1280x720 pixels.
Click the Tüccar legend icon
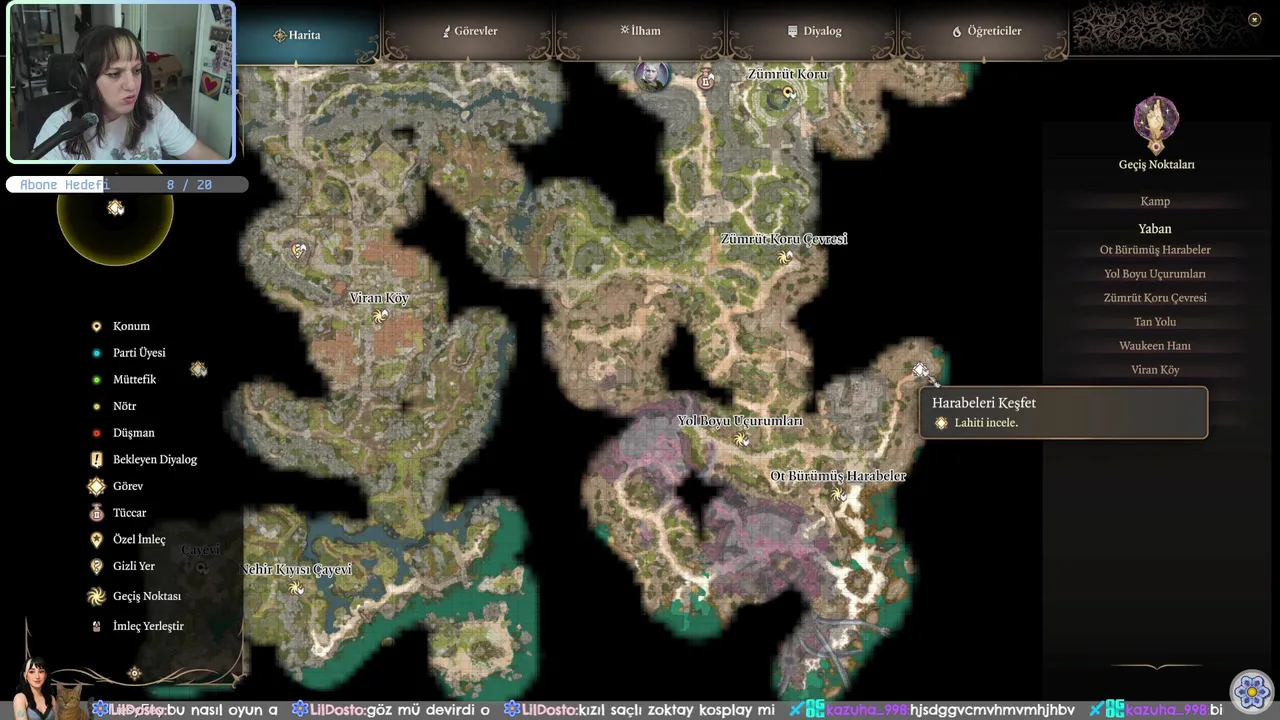[x=96, y=513]
